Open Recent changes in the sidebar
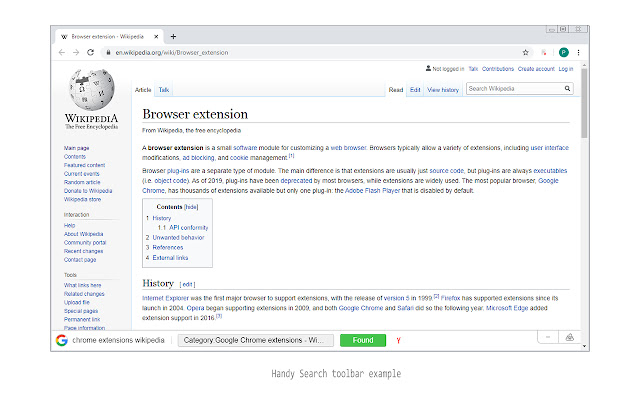Image resolution: width=640 pixels, height=400 pixels. [83, 251]
